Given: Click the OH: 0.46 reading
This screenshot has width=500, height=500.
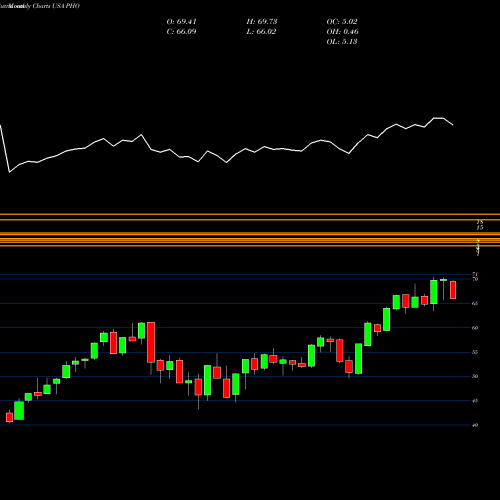Looking at the screenshot, I should [x=342, y=32].
